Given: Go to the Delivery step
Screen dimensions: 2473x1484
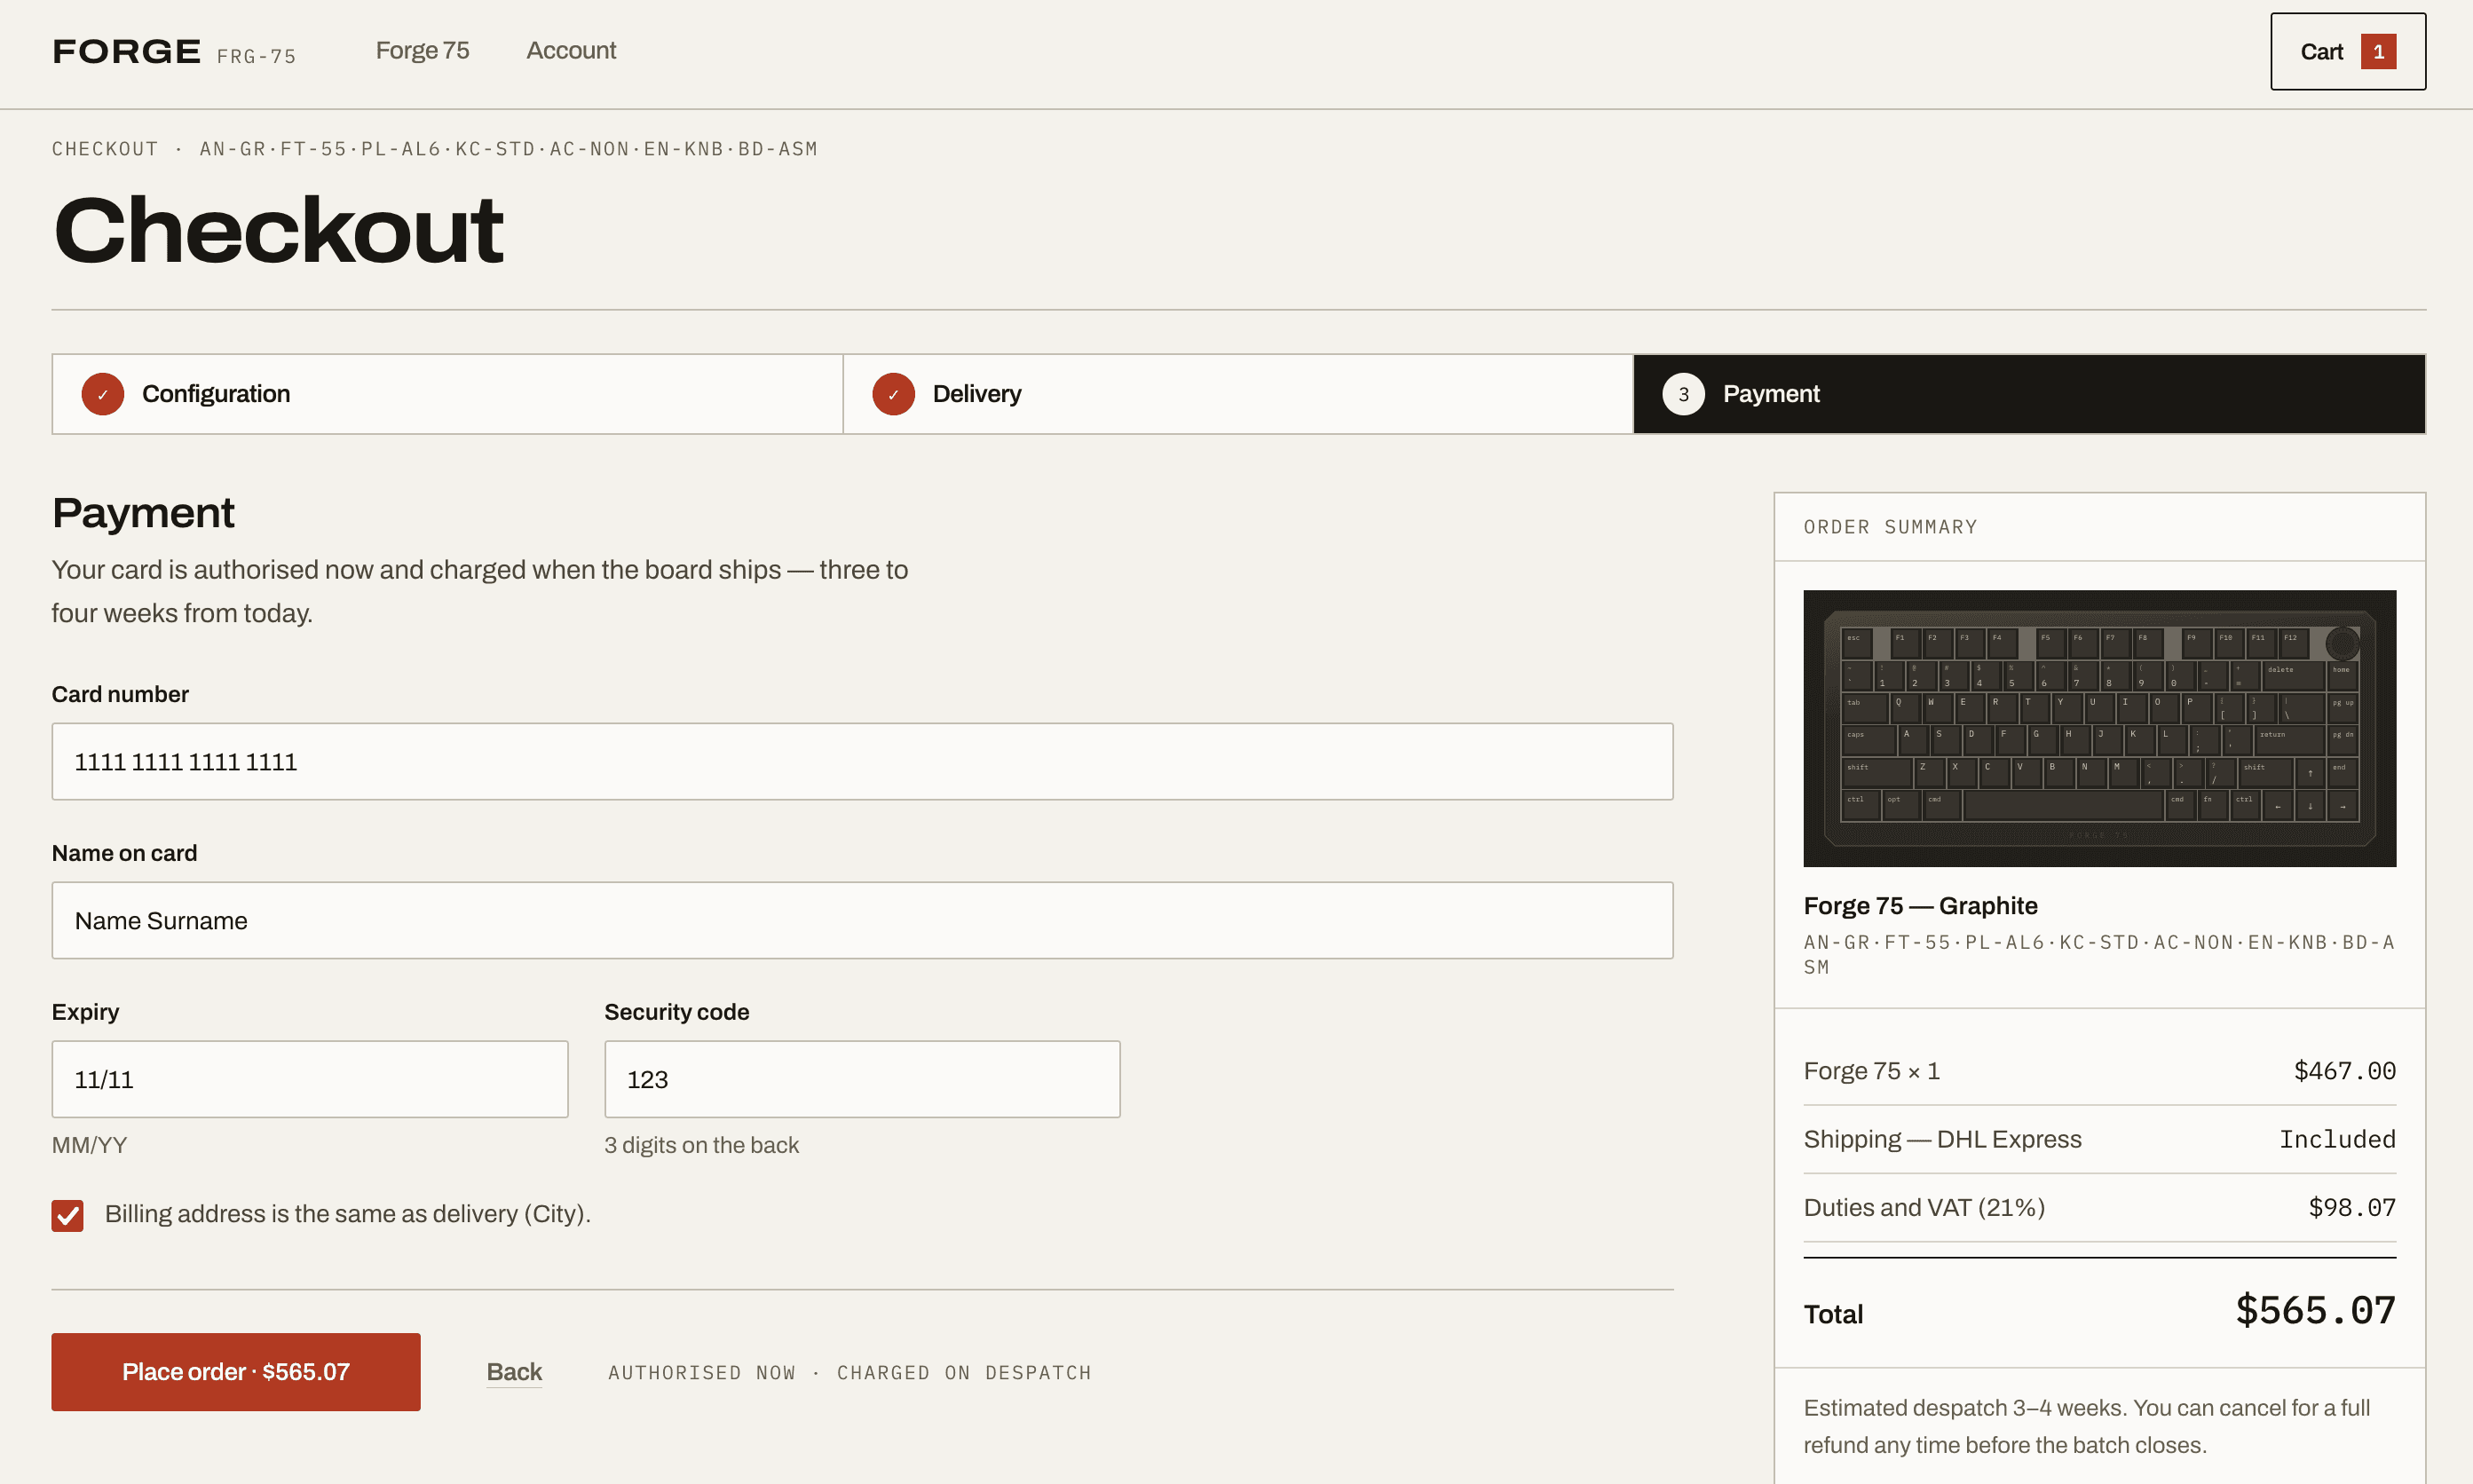Looking at the screenshot, I should point(1238,394).
